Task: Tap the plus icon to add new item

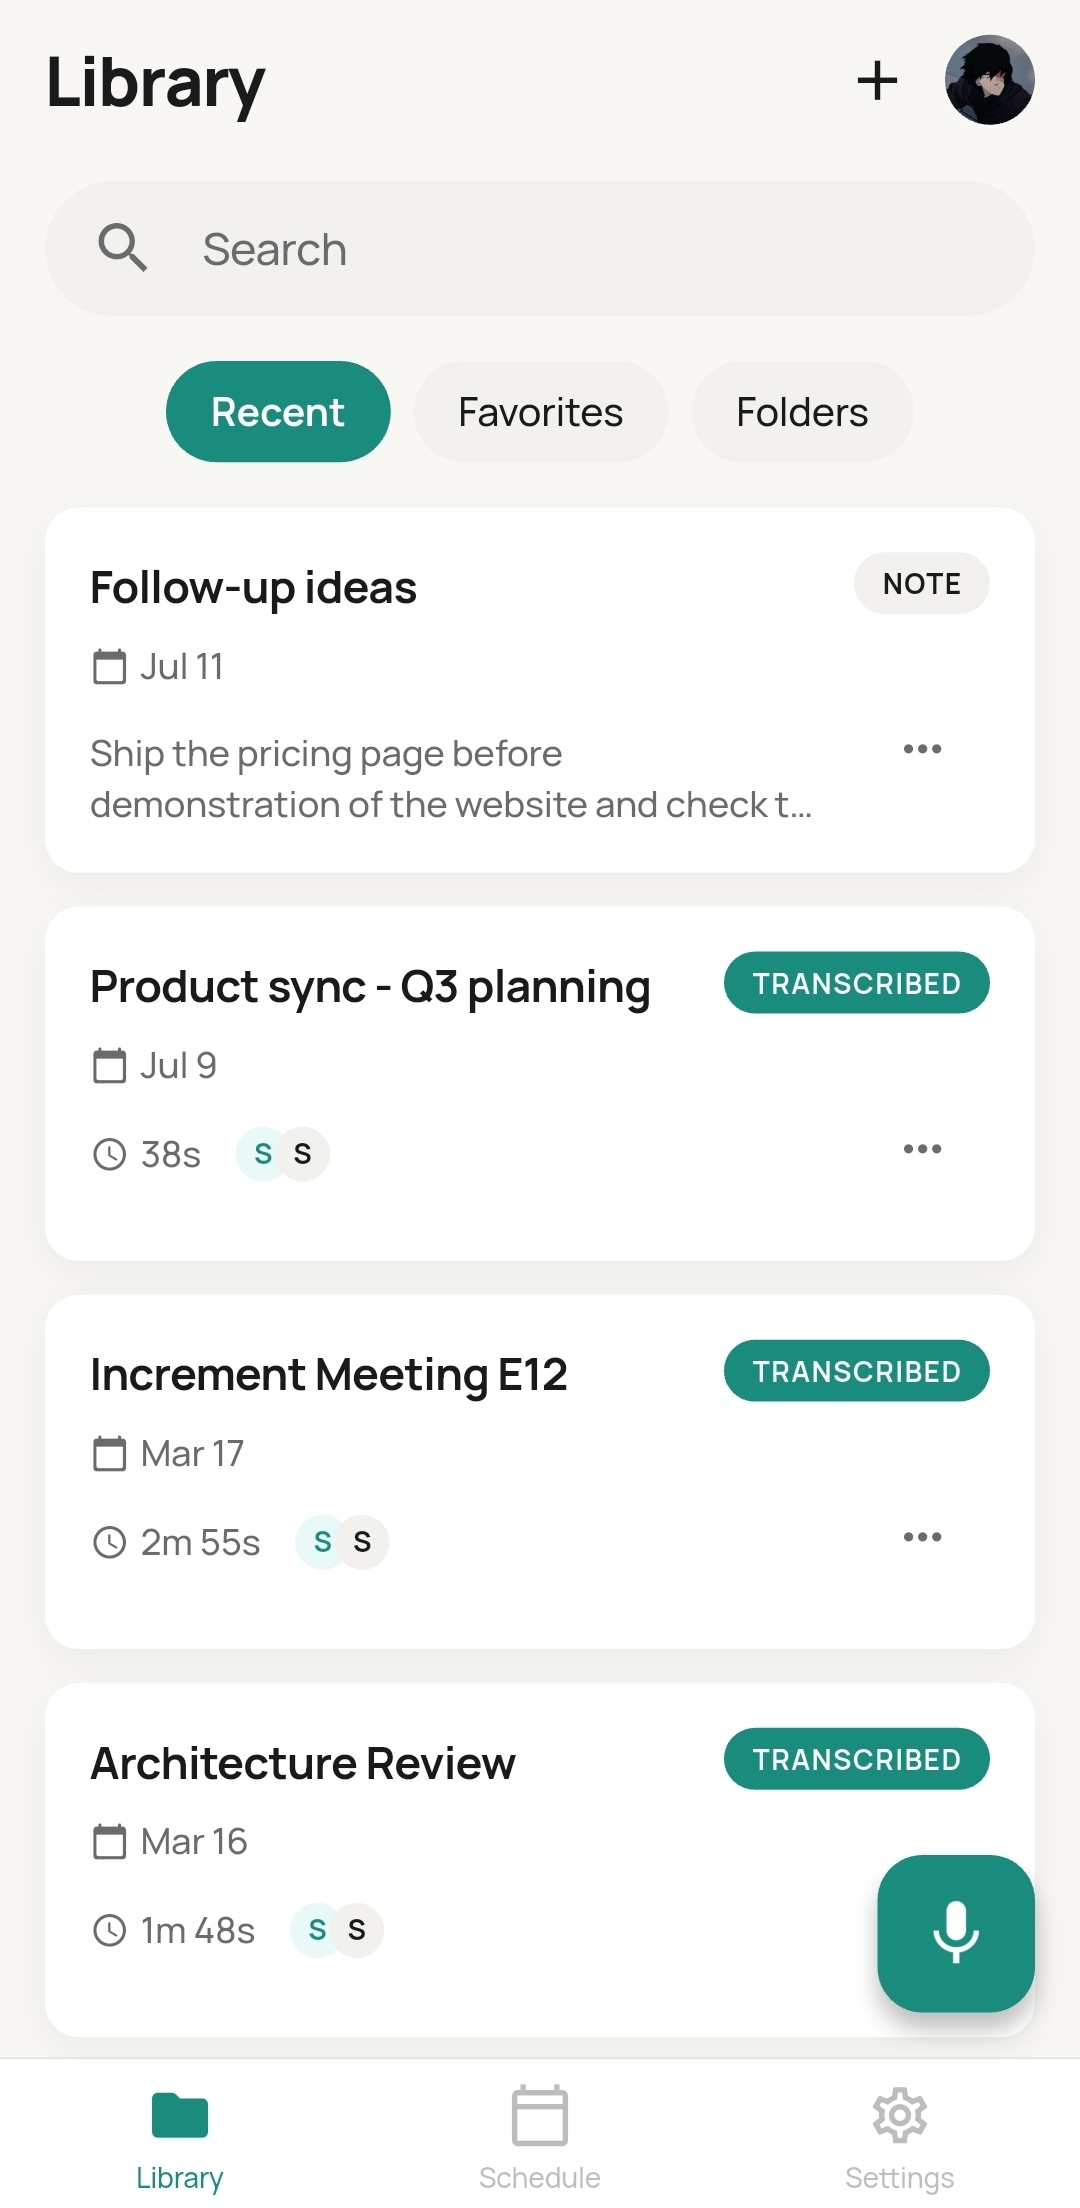Action: [877, 80]
